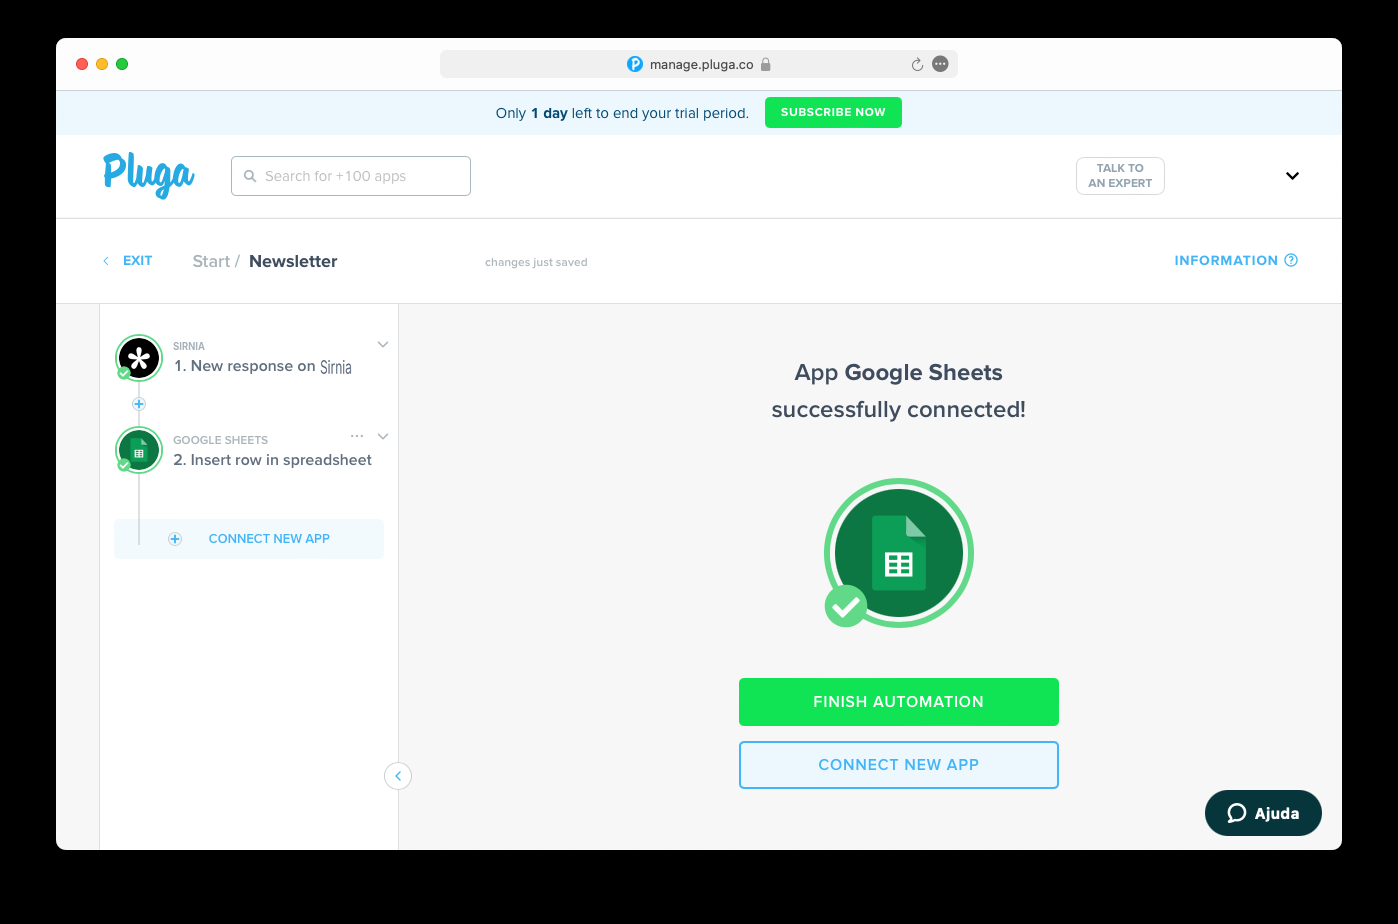Click the 'changes just saved' status text
This screenshot has height=924, width=1398.
[536, 262]
